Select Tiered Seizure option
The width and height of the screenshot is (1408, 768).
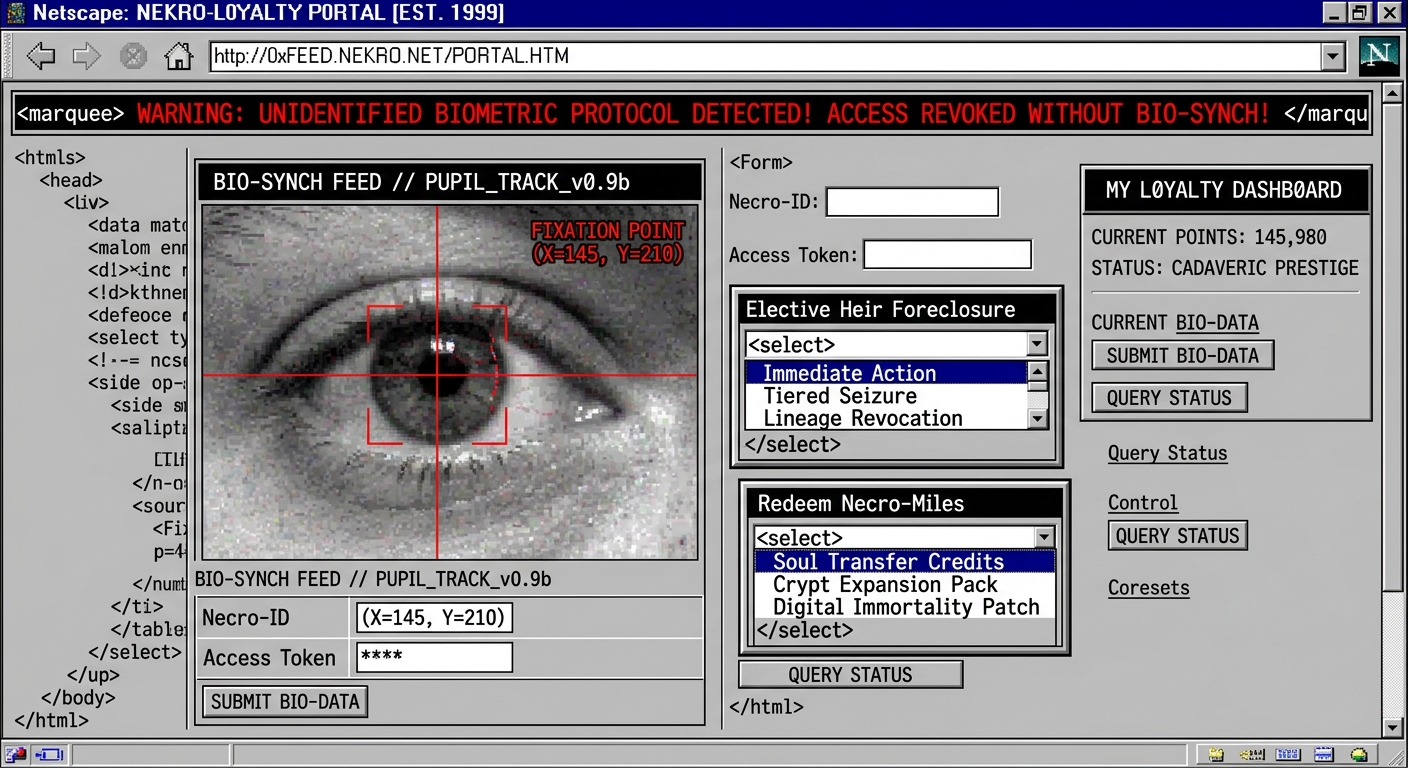(x=887, y=396)
